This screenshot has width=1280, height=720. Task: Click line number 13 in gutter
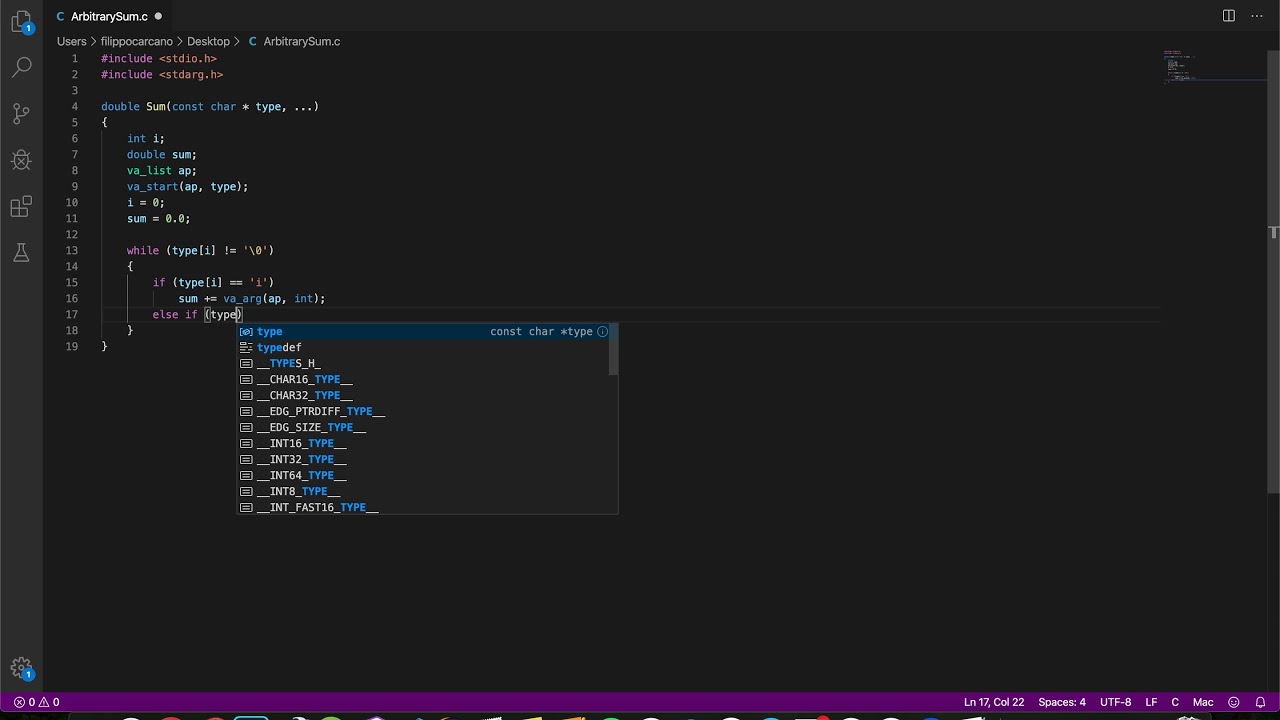click(72, 250)
